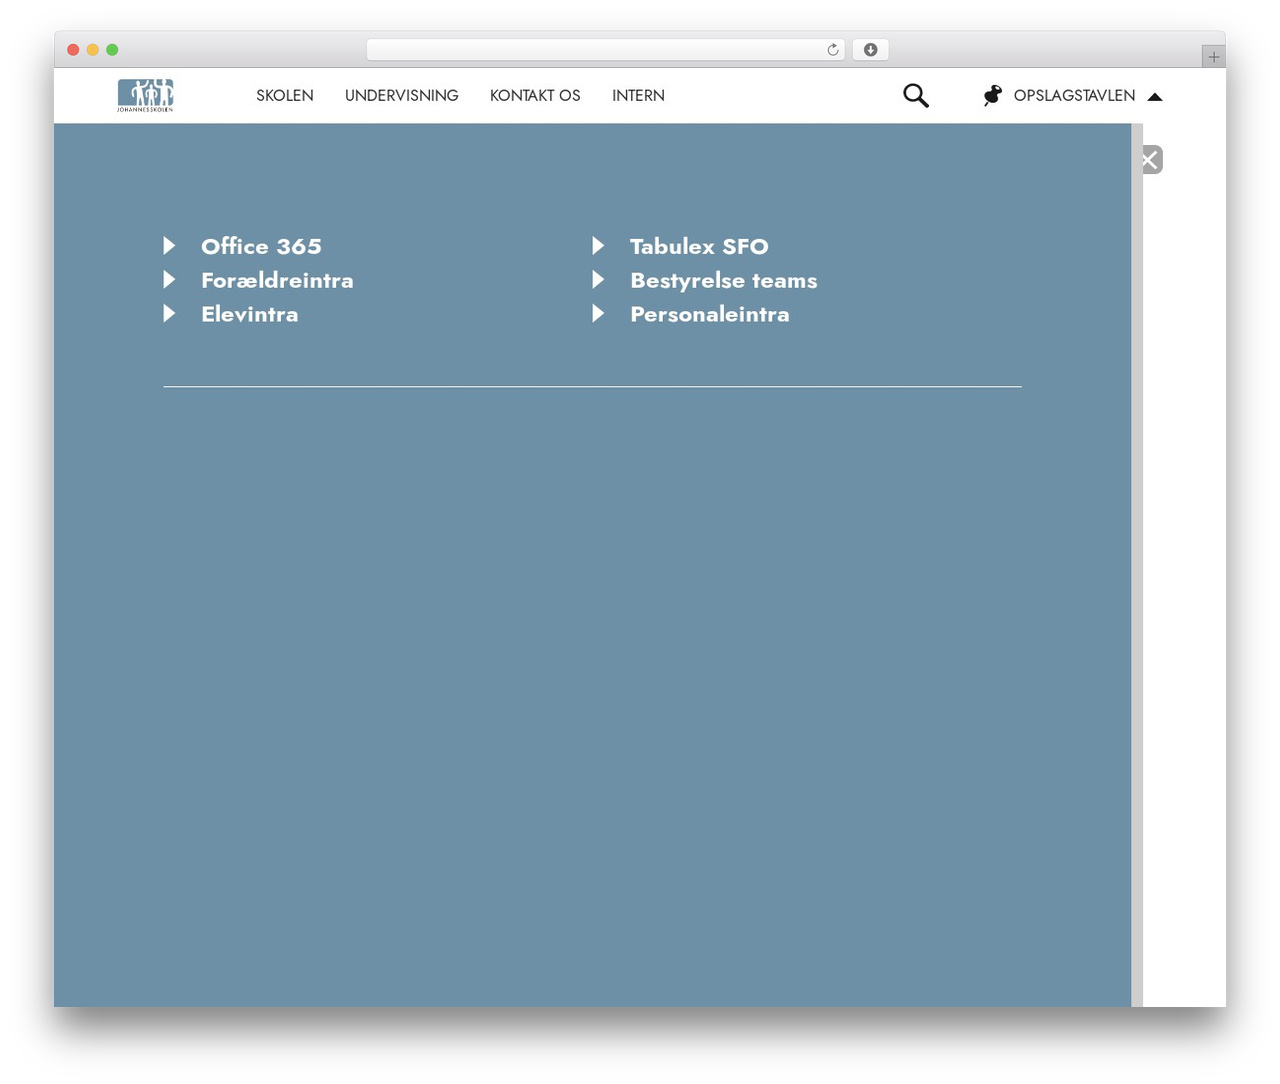Click the triangle arrow beside Bestyrelse teams
Viewport: 1280px width, 1084px height.
tap(598, 279)
